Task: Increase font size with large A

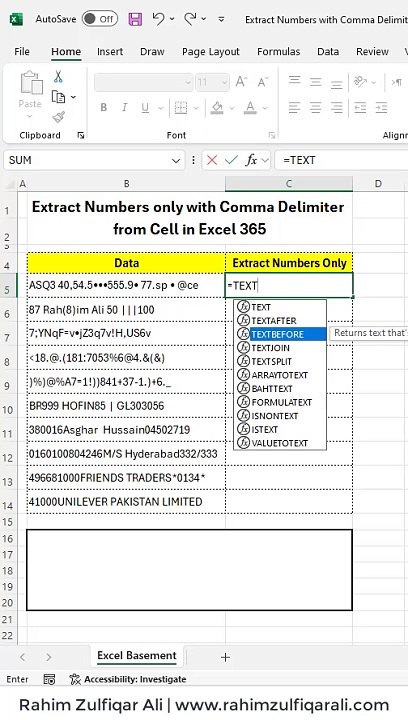Action: pyautogui.click(x=241, y=82)
